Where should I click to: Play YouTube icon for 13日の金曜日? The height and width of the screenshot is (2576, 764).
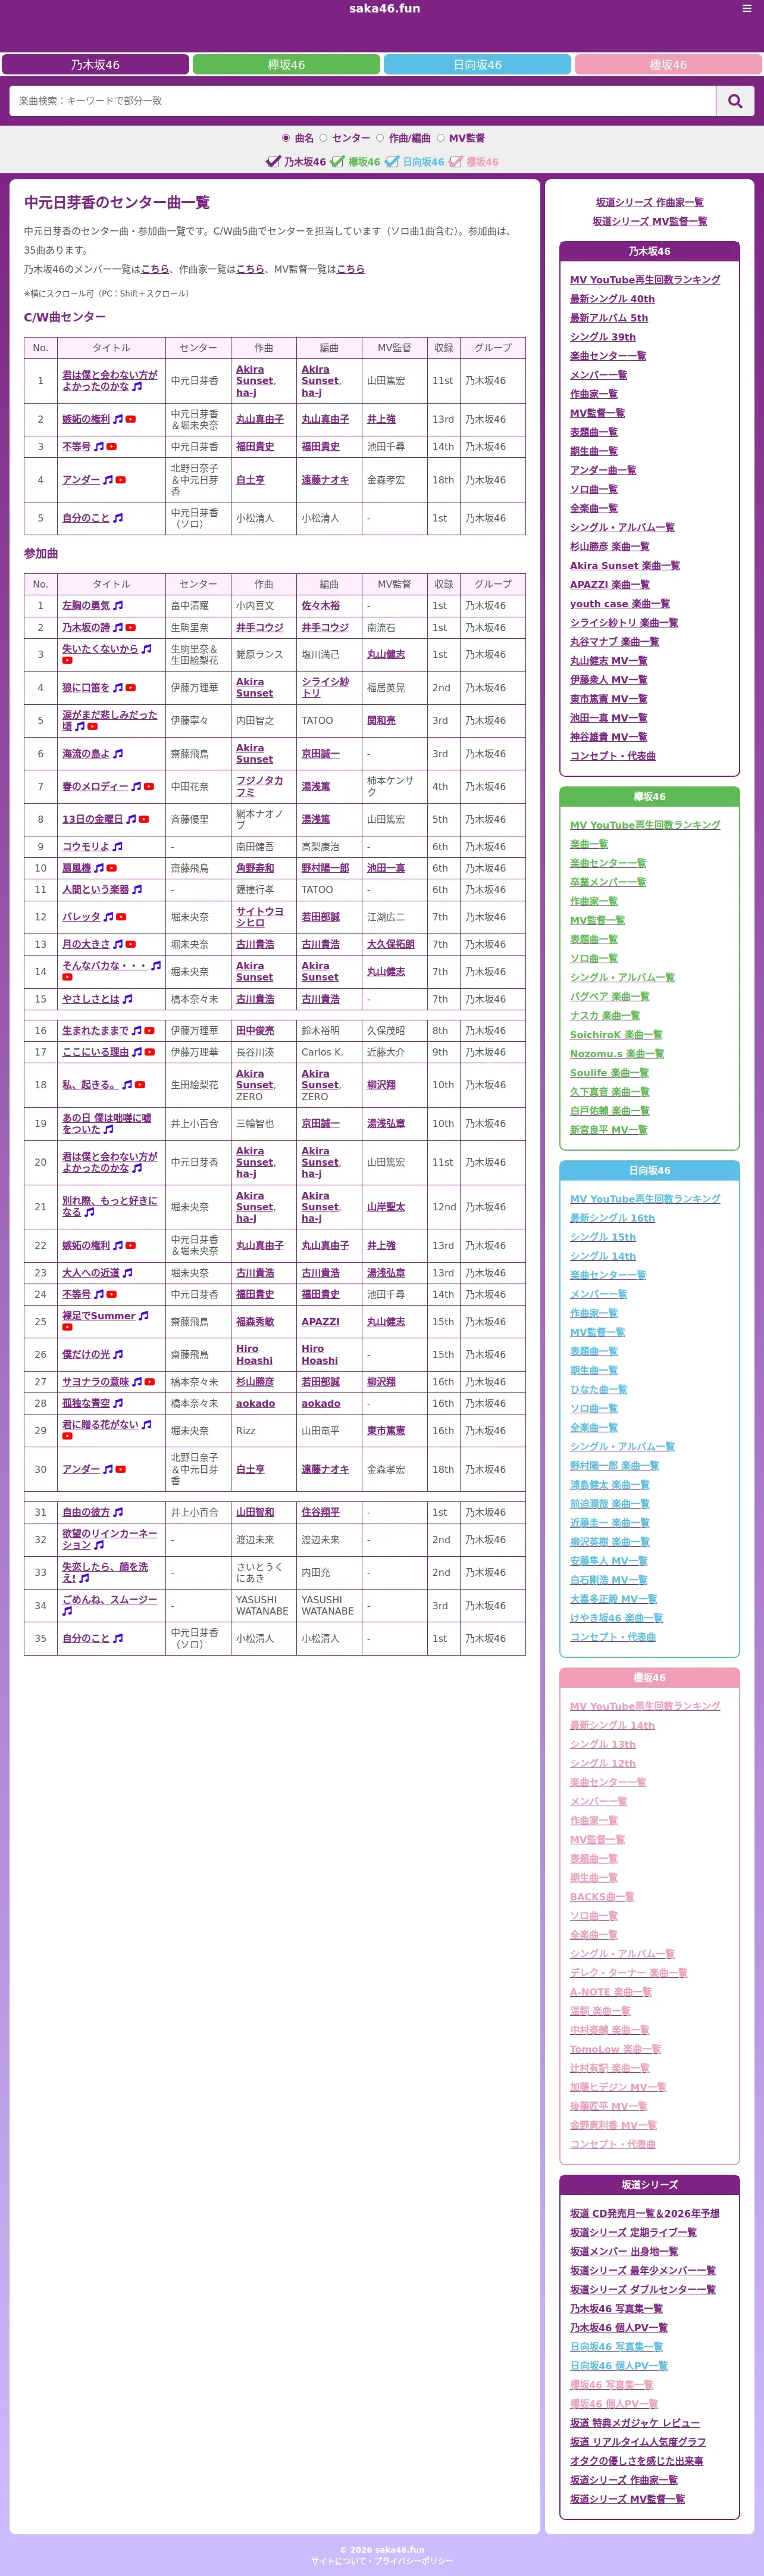tap(143, 819)
